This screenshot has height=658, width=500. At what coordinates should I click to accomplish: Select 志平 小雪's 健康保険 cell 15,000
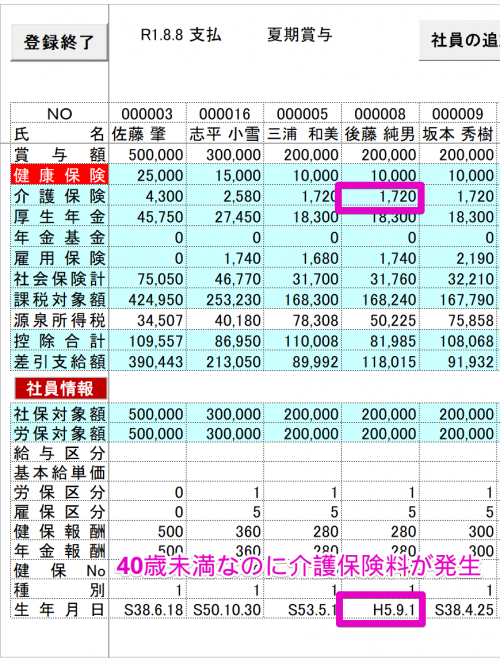[x=225, y=175]
